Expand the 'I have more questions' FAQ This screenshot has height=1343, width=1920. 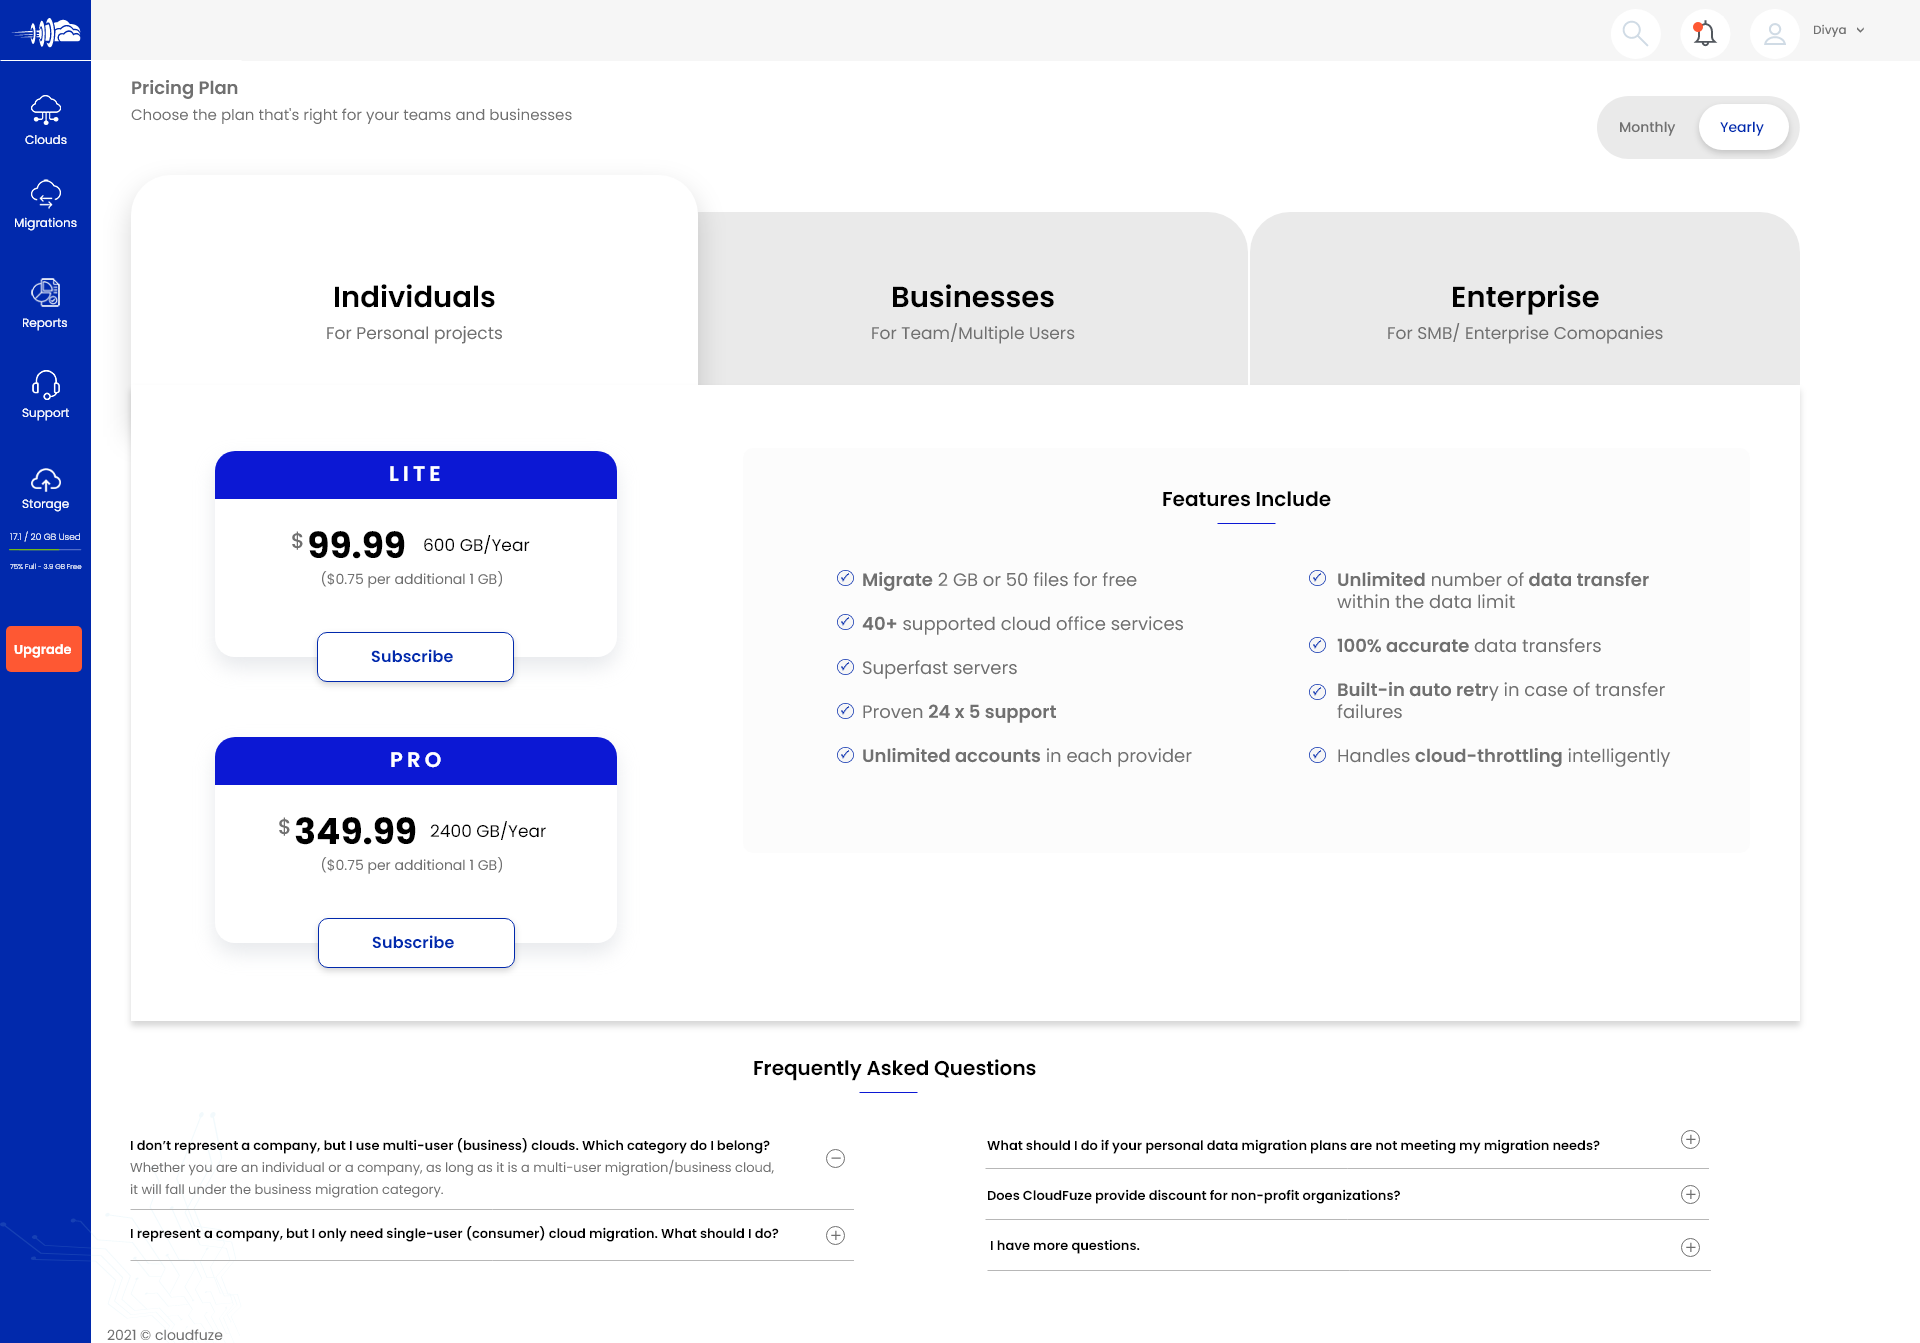coord(1690,1247)
